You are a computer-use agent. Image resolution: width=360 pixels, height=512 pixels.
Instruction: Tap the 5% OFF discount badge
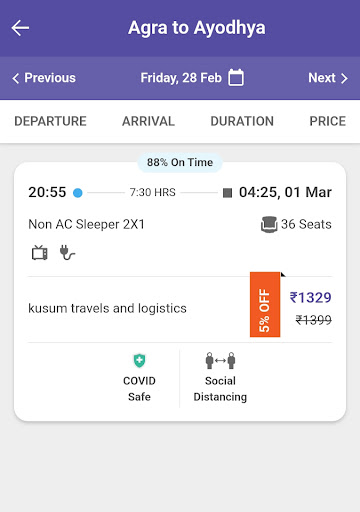(265, 304)
